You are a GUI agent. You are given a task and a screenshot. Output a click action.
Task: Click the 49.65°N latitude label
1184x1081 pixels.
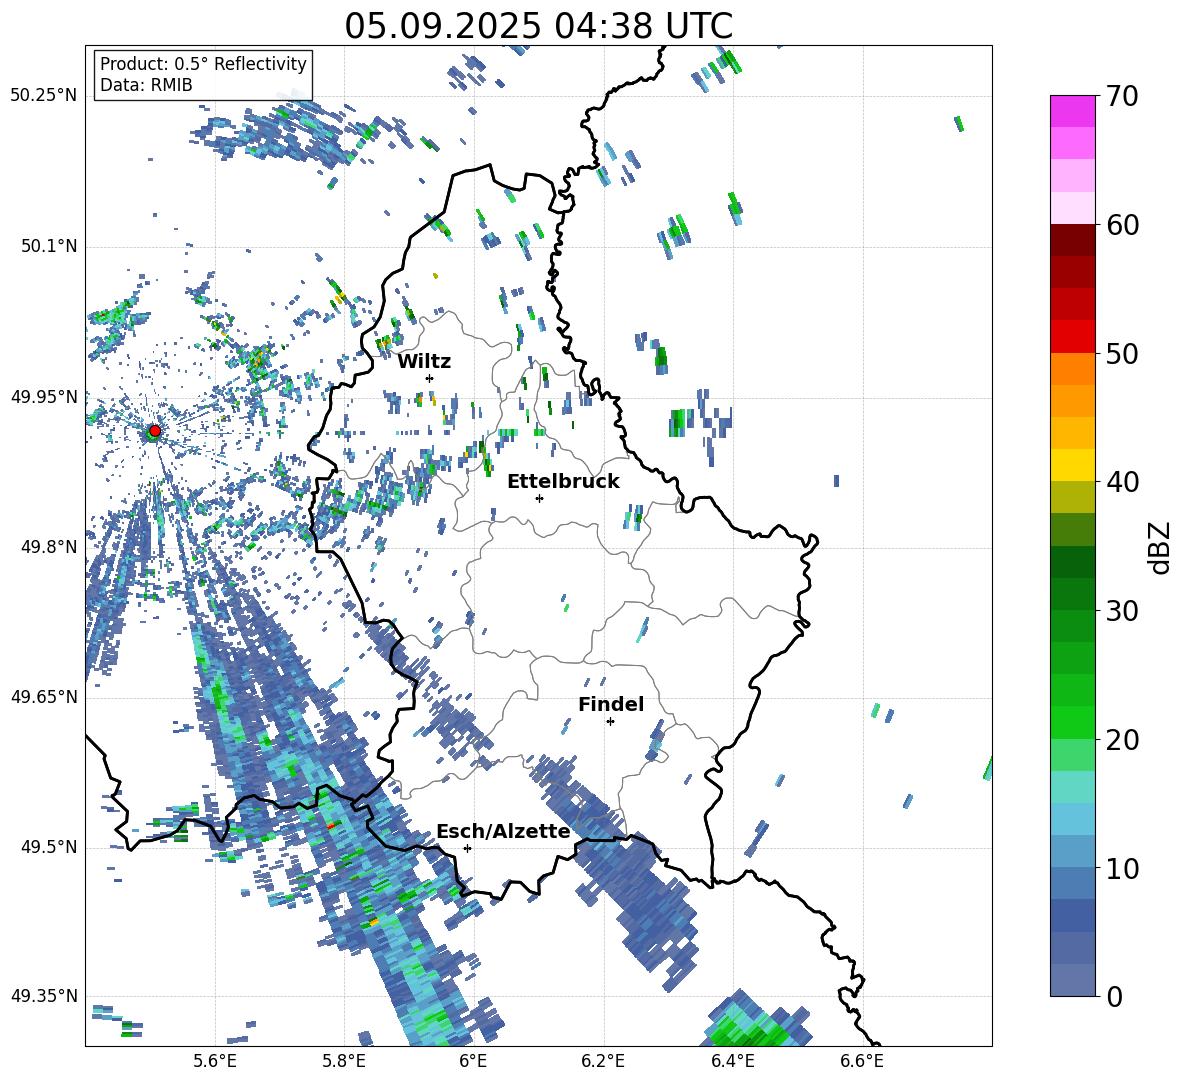coord(44,697)
